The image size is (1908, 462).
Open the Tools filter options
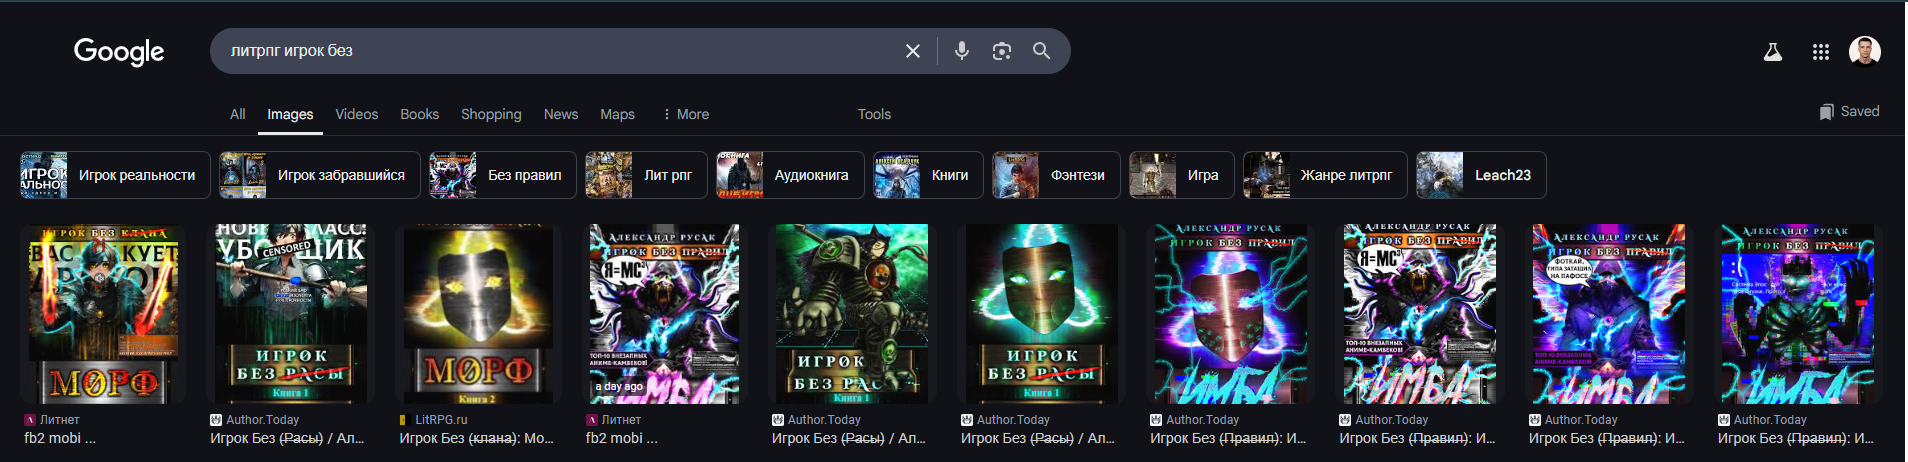(x=874, y=114)
